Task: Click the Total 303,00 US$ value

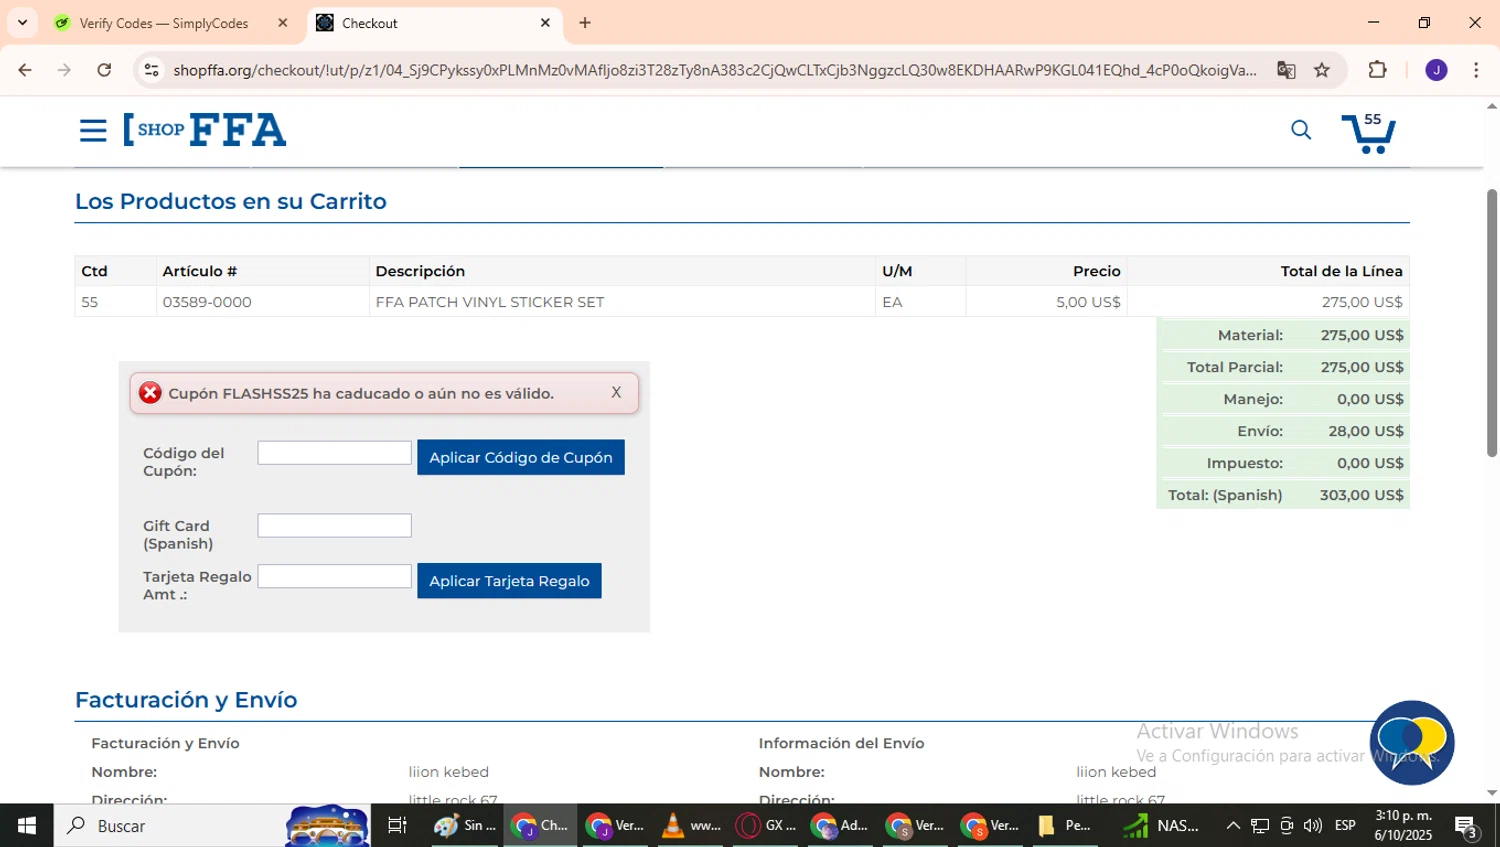Action: point(1361,495)
